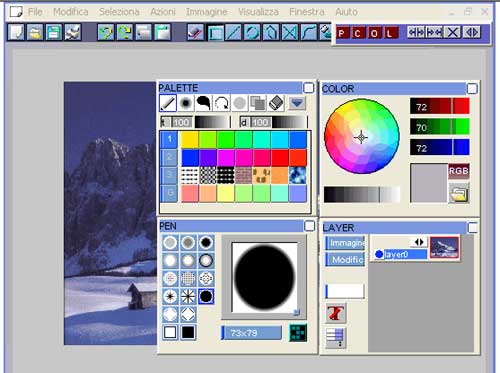This screenshot has height=373, width=500.
Task: Click the new document toolbar icon
Action: pyautogui.click(x=16, y=33)
